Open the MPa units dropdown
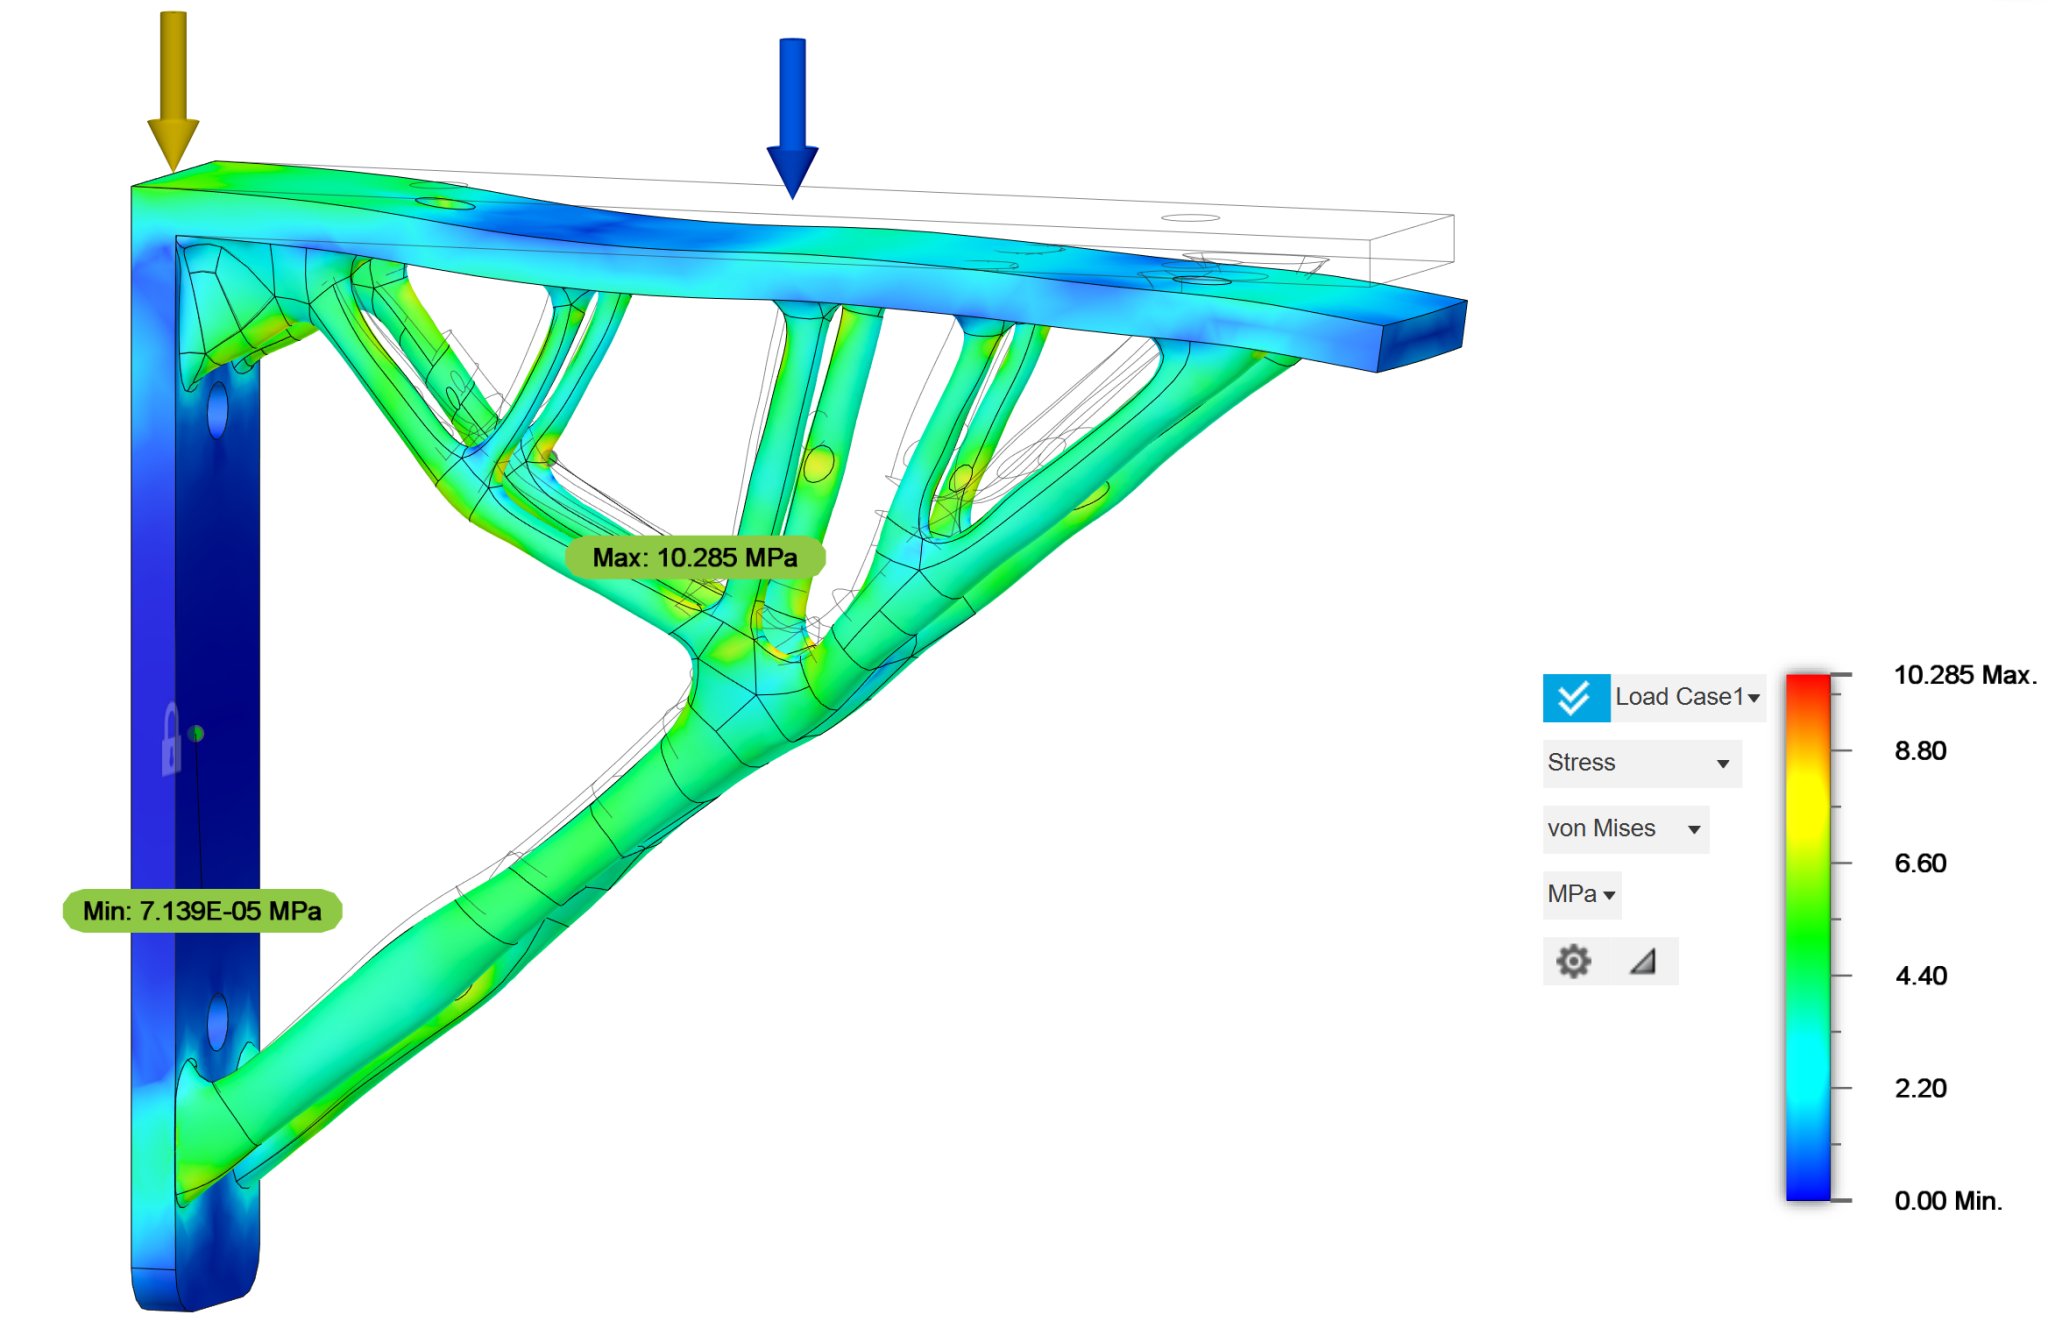Screen dimensions: 2048x1342 tap(1581, 894)
